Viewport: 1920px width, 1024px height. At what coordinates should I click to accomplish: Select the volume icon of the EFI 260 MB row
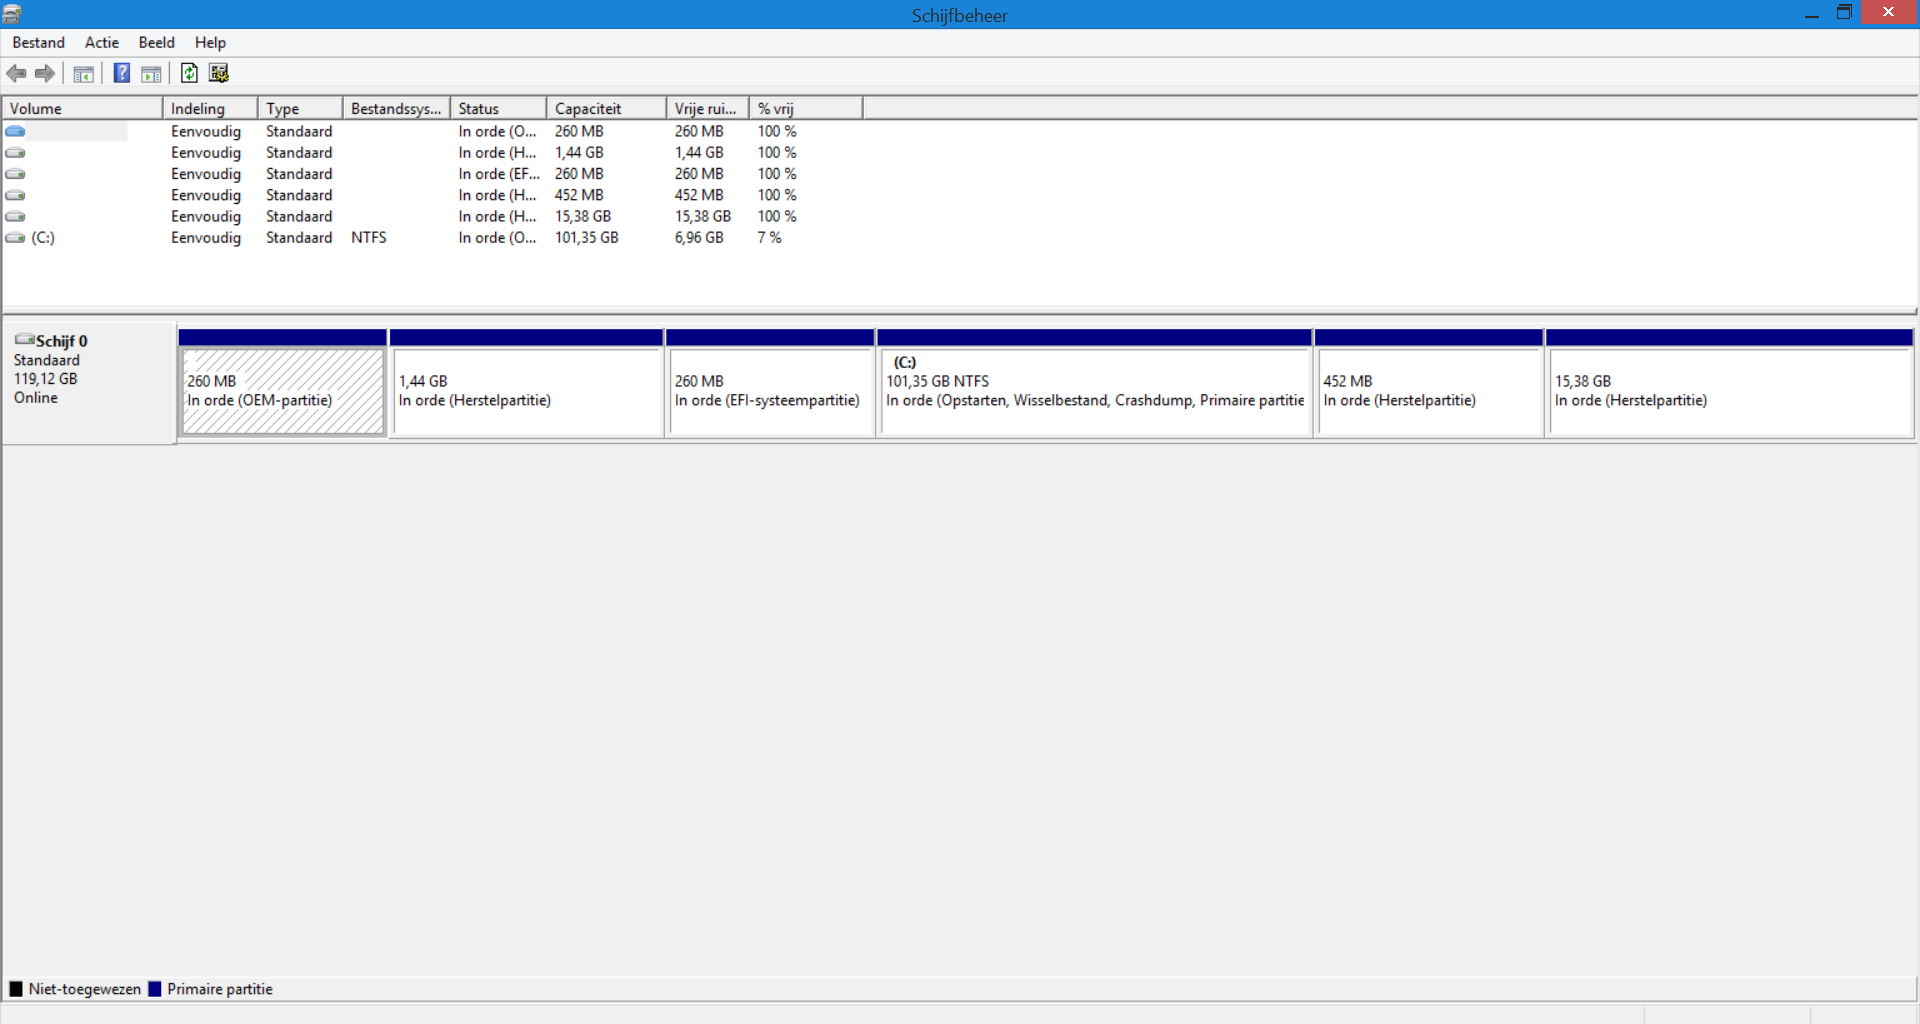tap(15, 174)
